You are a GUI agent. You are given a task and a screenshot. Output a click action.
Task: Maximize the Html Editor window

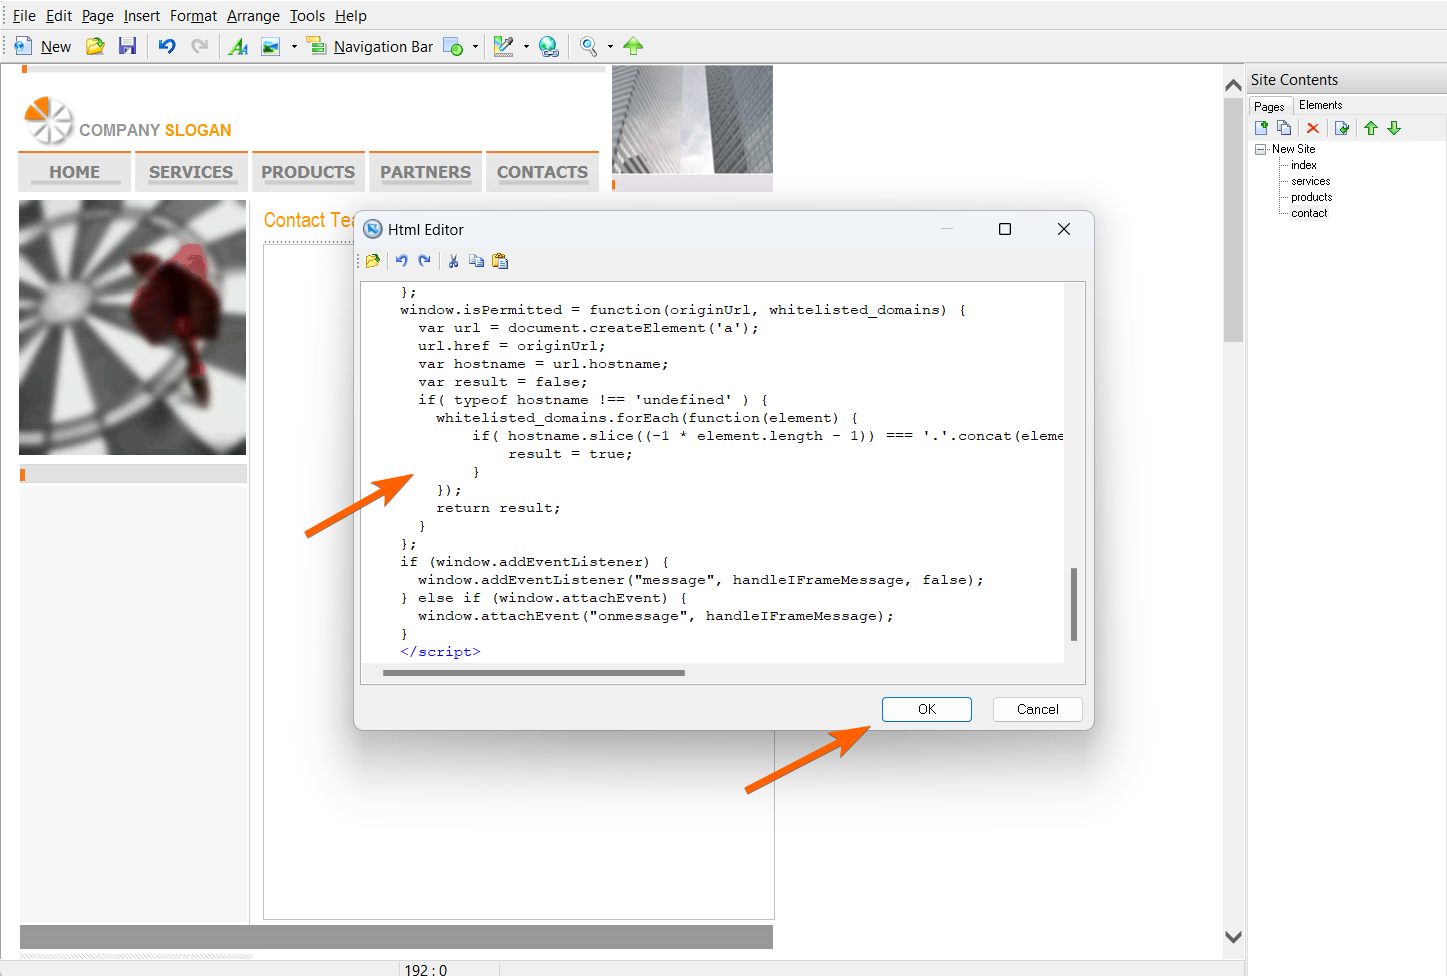[x=1005, y=229]
